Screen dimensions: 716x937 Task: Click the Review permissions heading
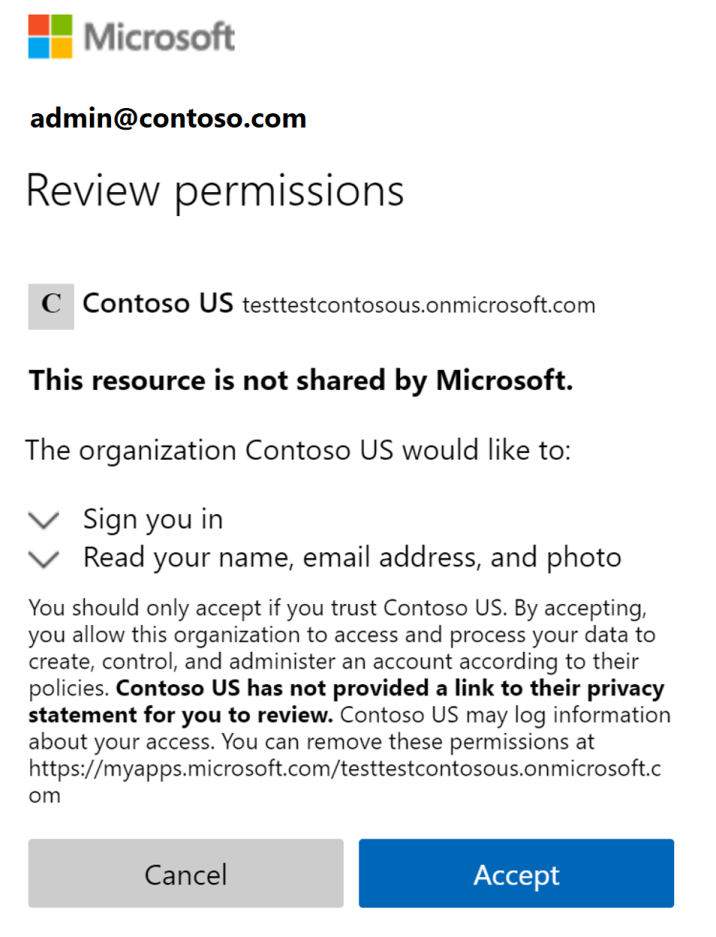pos(215,190)
